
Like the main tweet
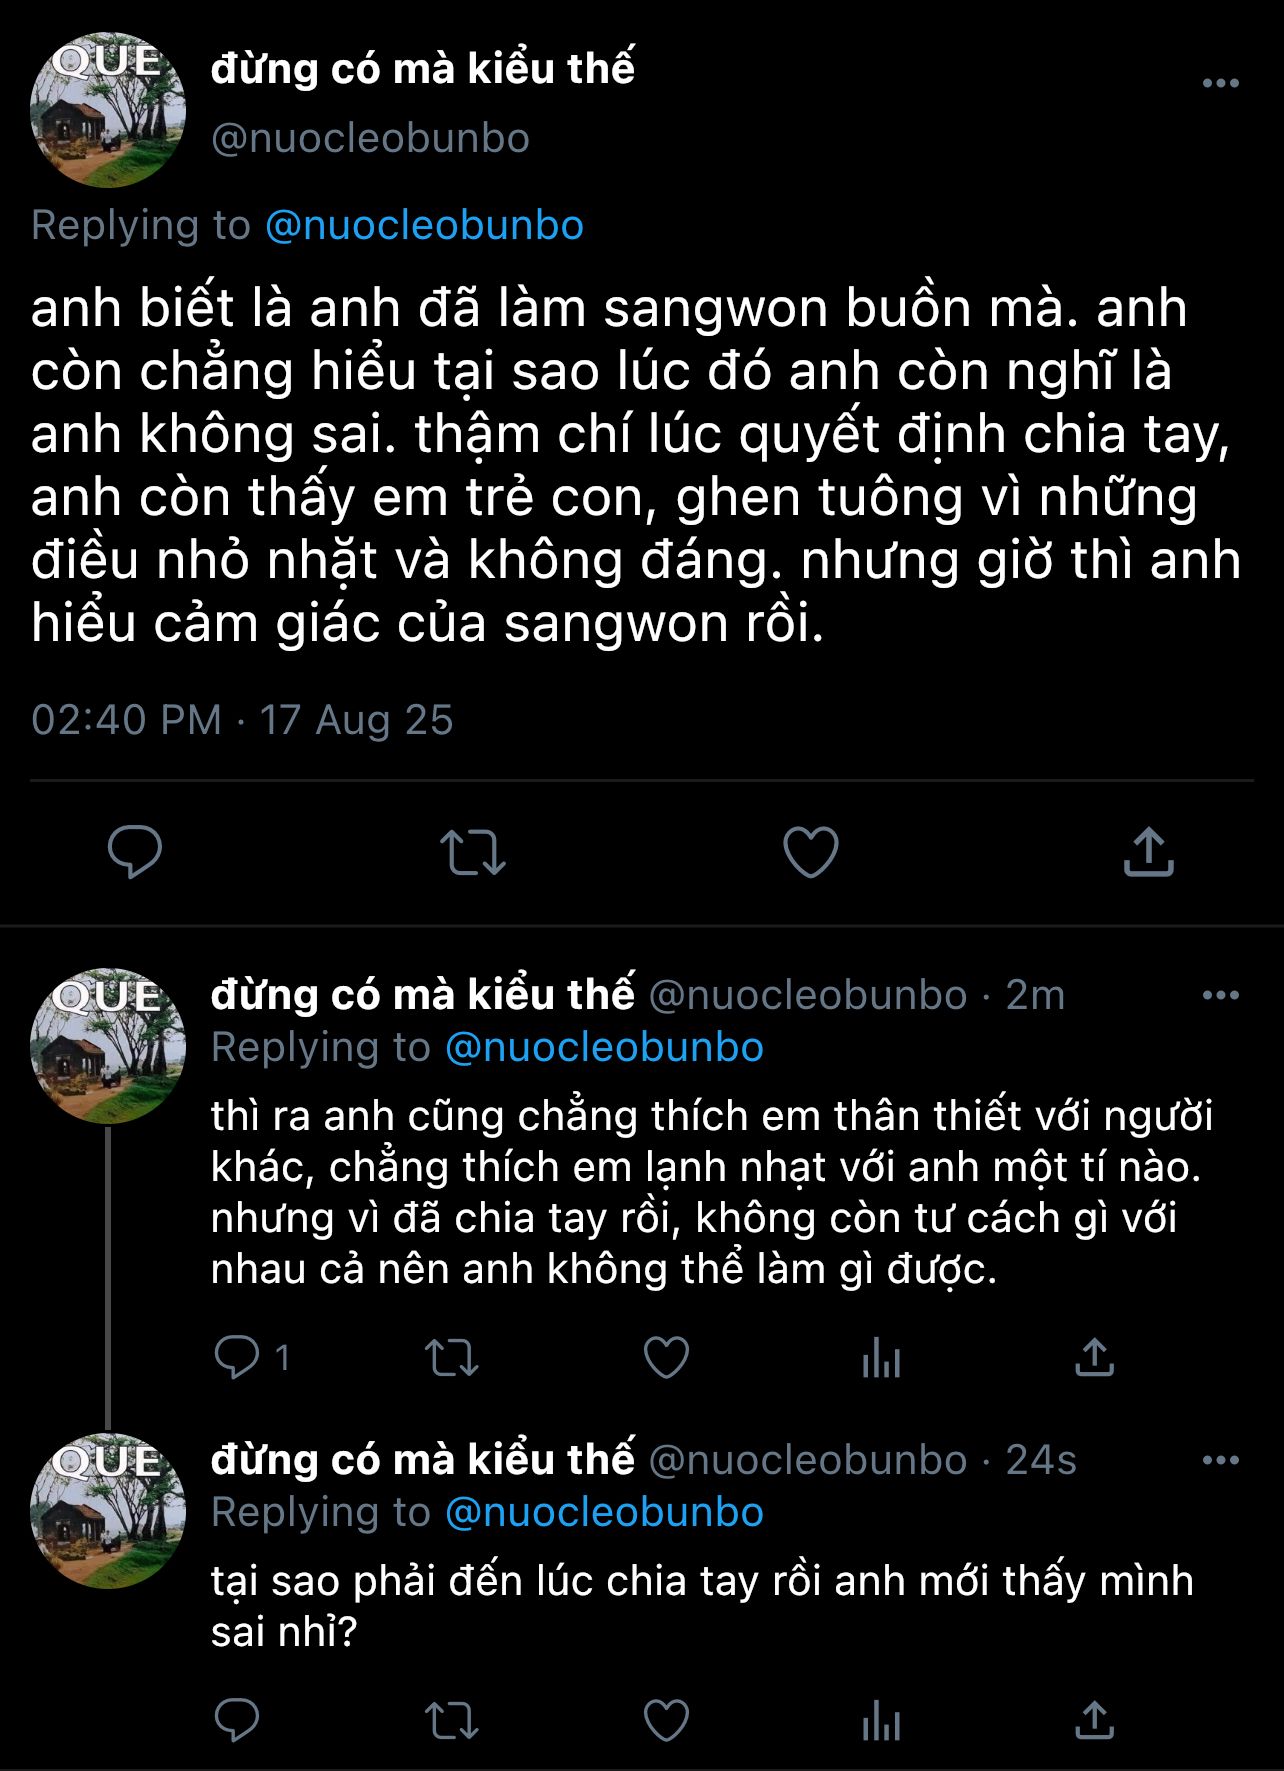[x=810, y=853]
